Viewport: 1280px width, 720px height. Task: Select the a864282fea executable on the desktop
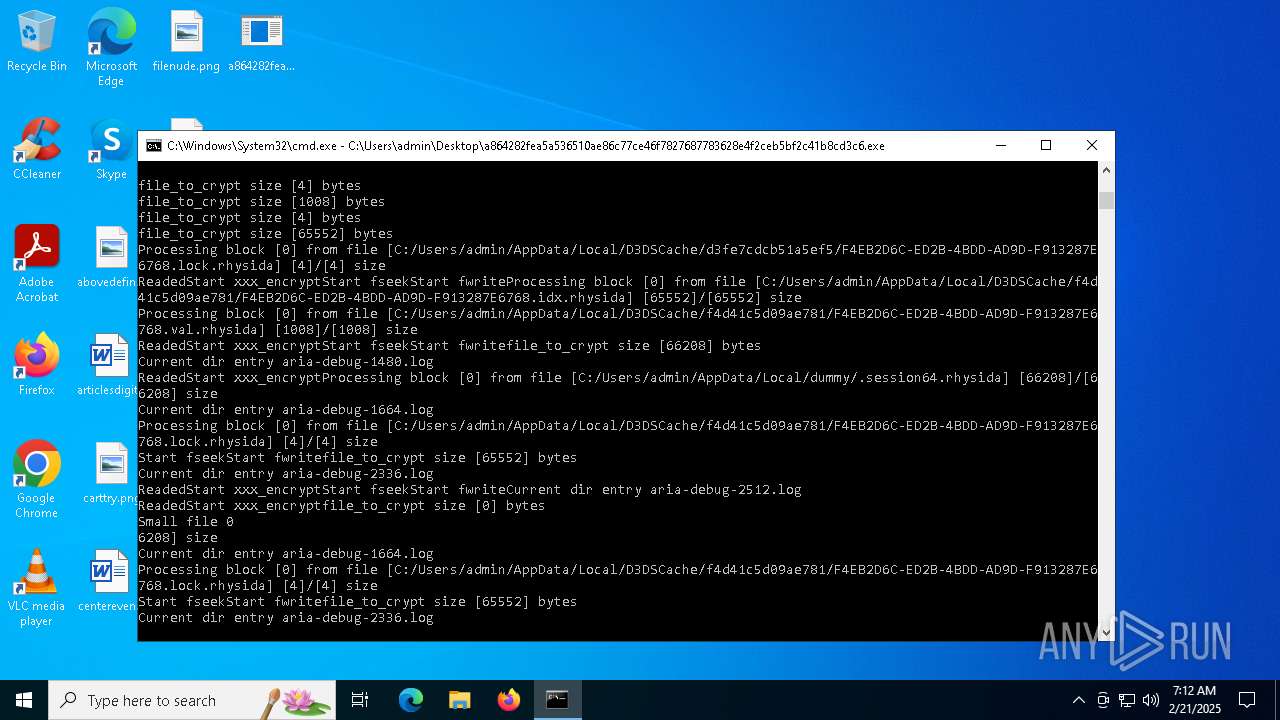[261, 42]
